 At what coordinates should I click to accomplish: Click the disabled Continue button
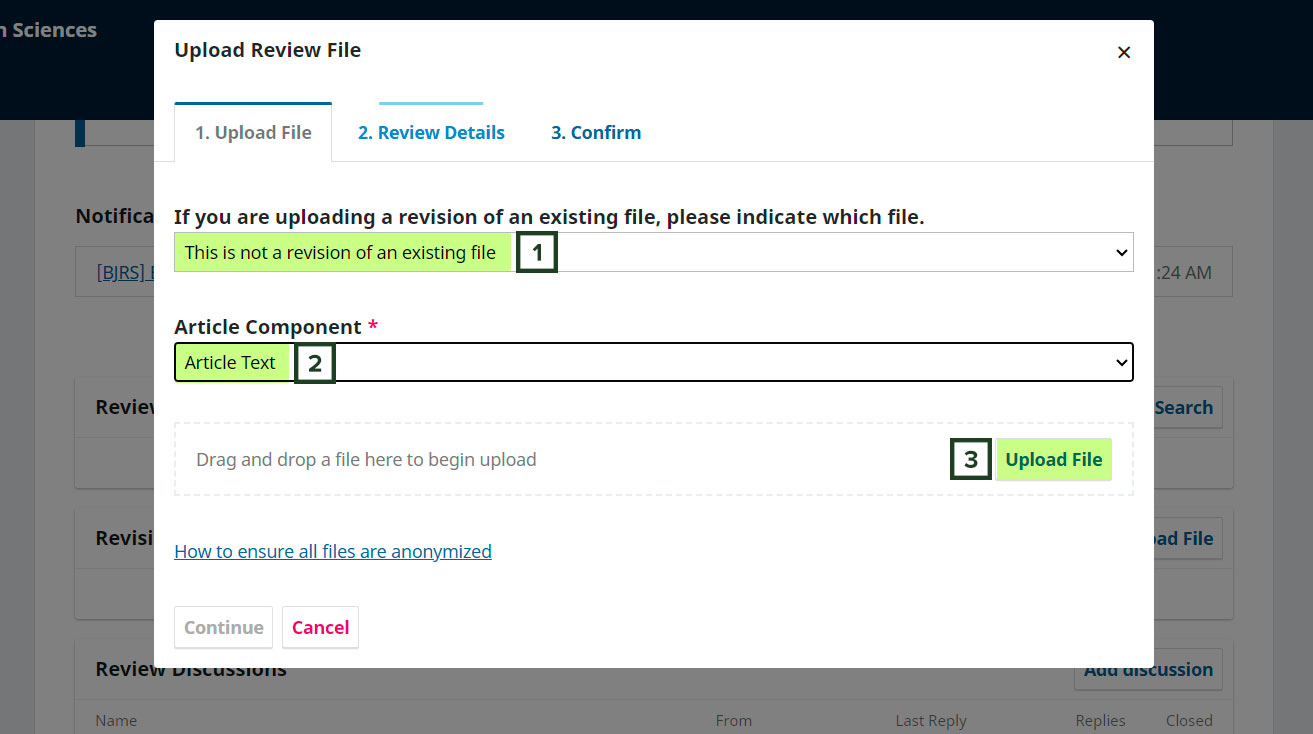(x=224, y=627)
